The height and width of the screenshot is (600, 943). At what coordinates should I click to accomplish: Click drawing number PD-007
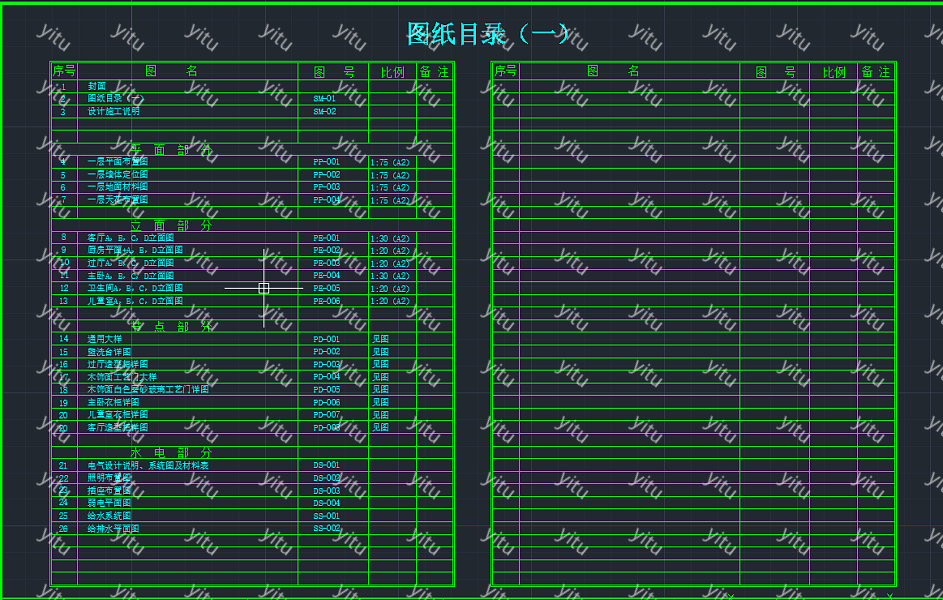tap(326, 415)
